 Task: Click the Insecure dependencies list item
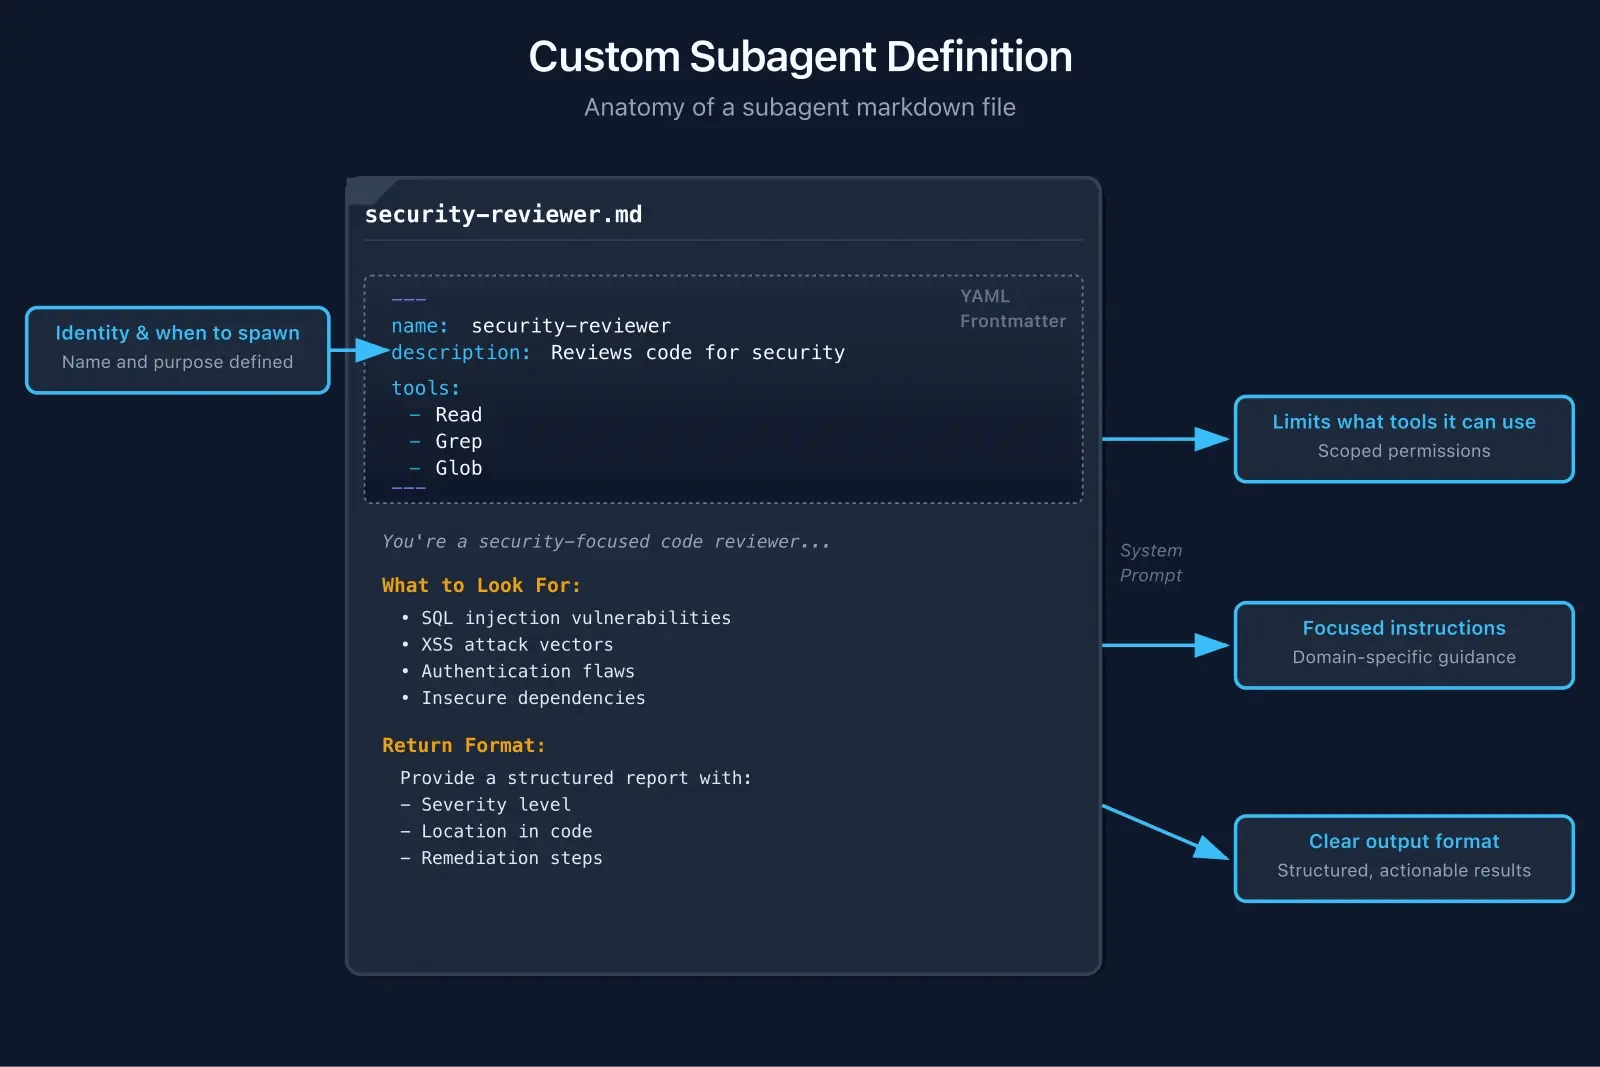click(532, 698)
